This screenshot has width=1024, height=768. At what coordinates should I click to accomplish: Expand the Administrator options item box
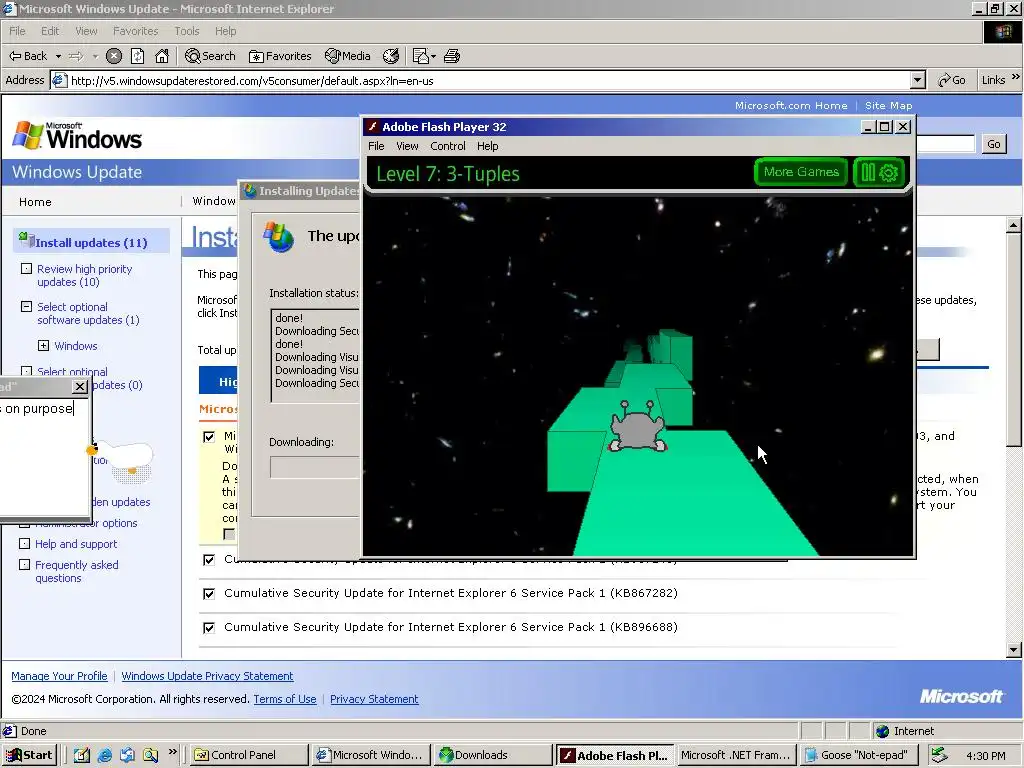24,524
